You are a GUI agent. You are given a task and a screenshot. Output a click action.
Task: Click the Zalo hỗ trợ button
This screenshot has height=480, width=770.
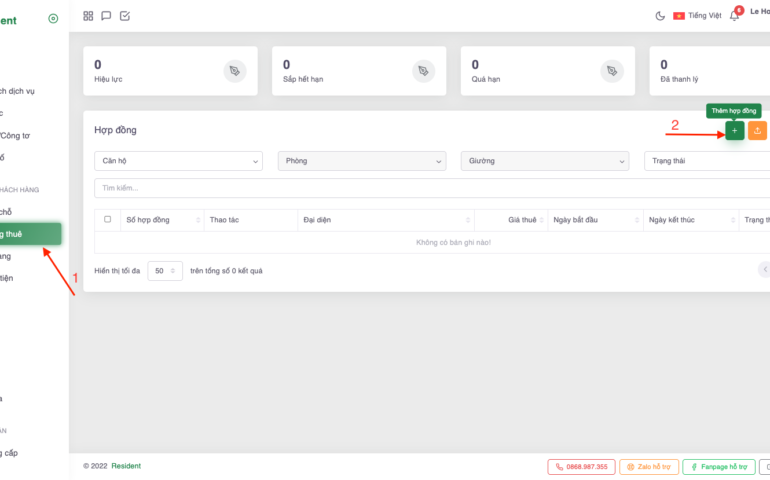(x=648, y=467)
